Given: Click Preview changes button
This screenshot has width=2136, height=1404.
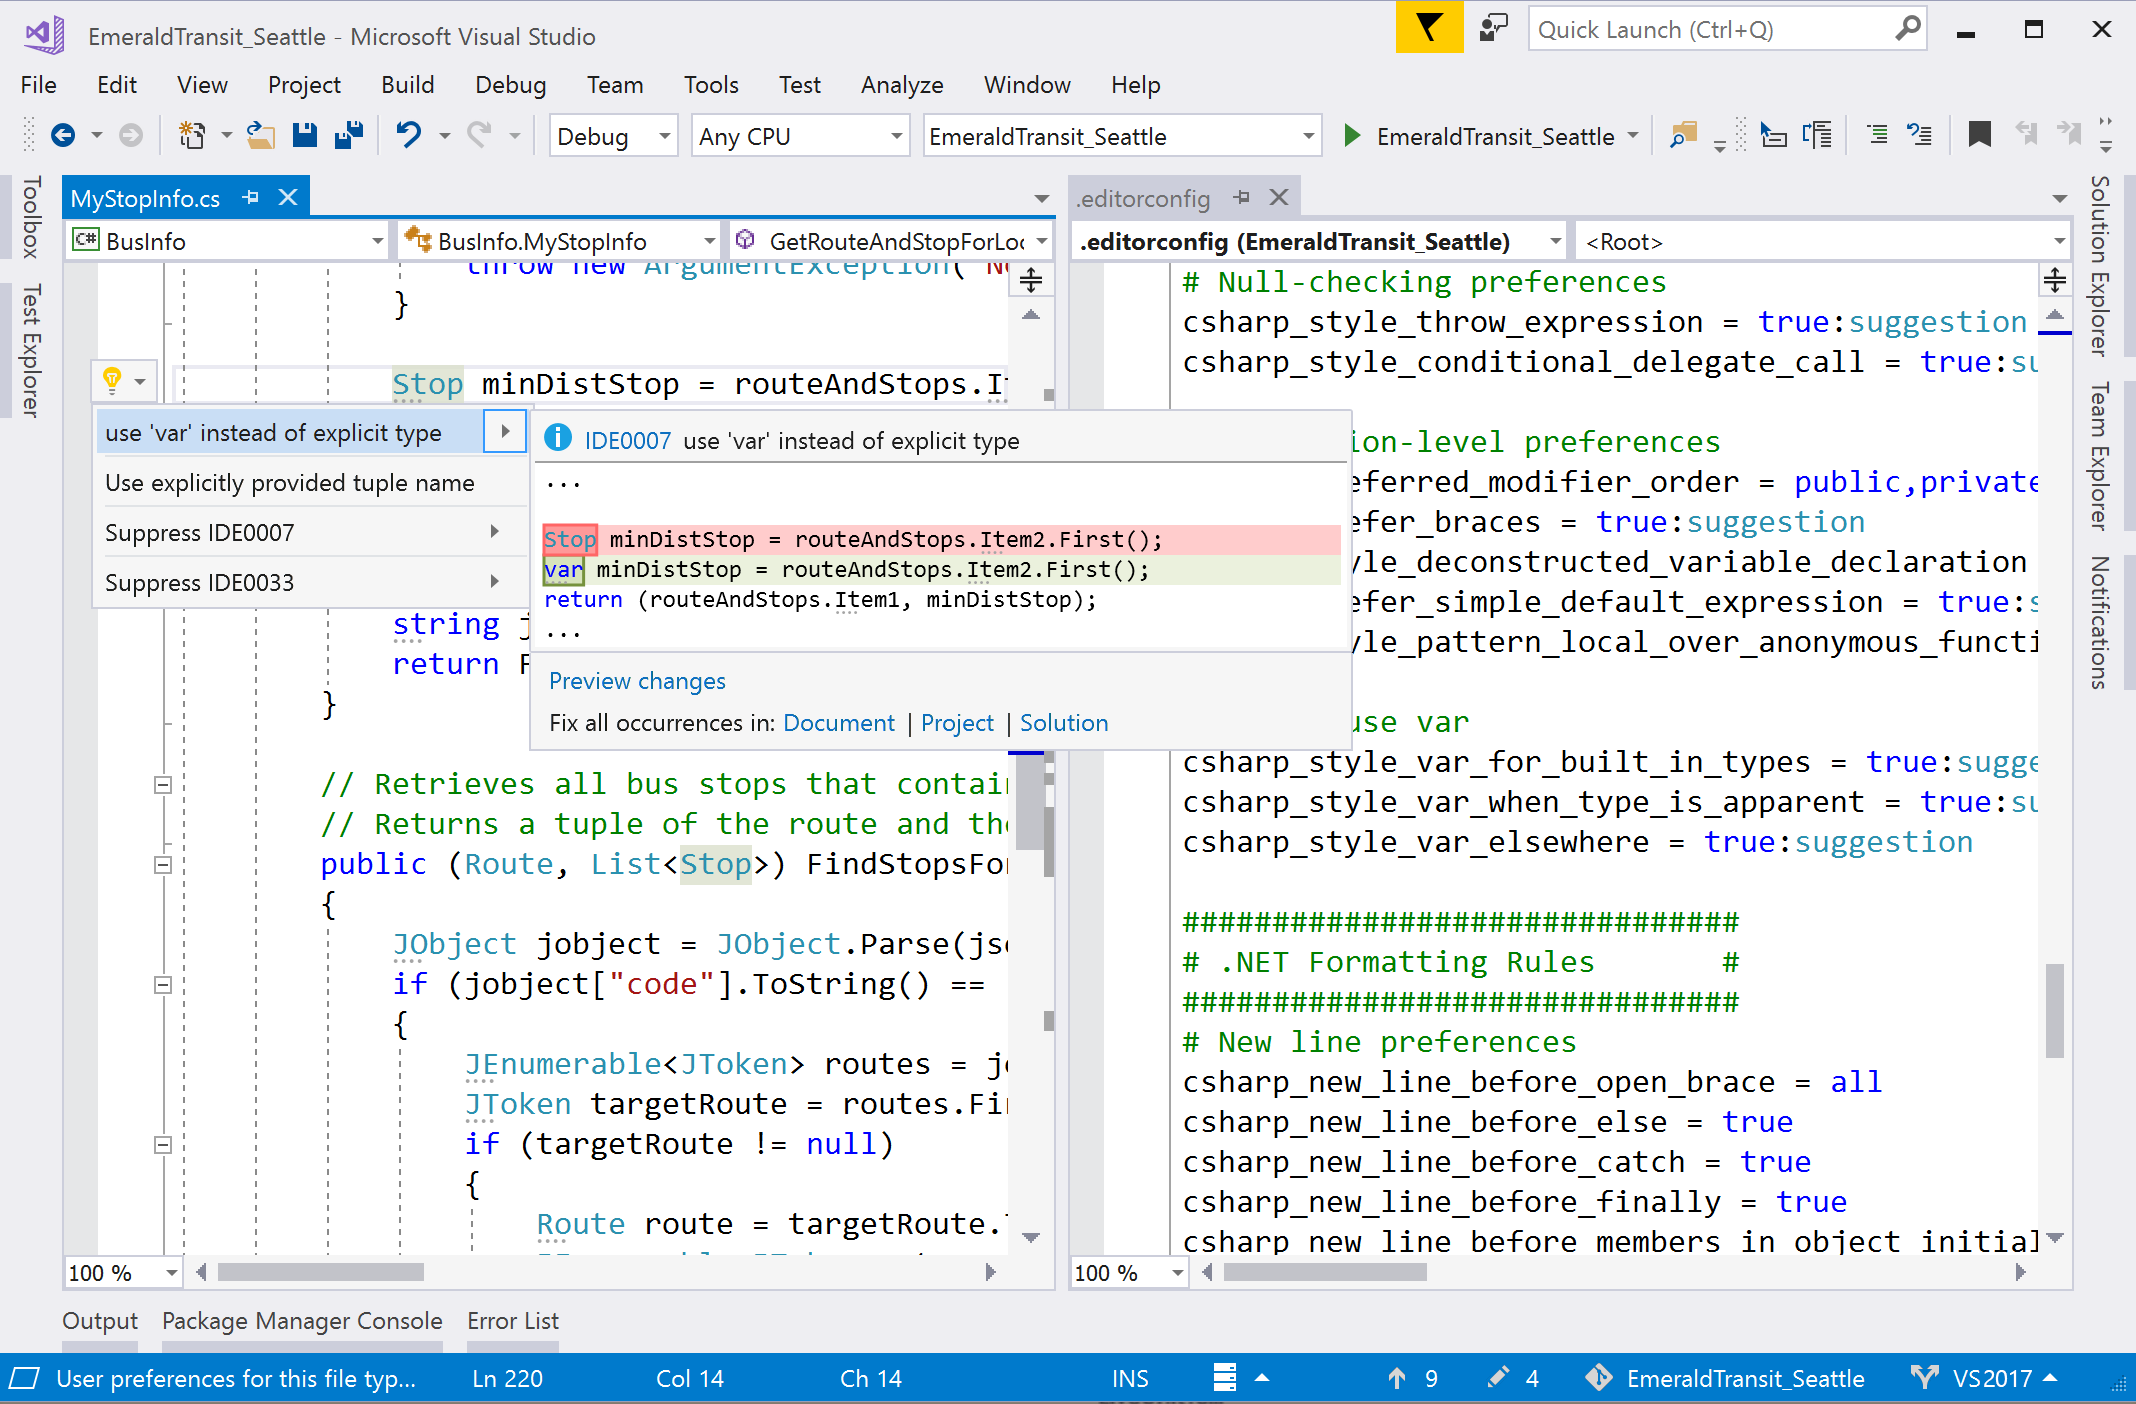Looking at the screenshot, I should coord(636,678).
